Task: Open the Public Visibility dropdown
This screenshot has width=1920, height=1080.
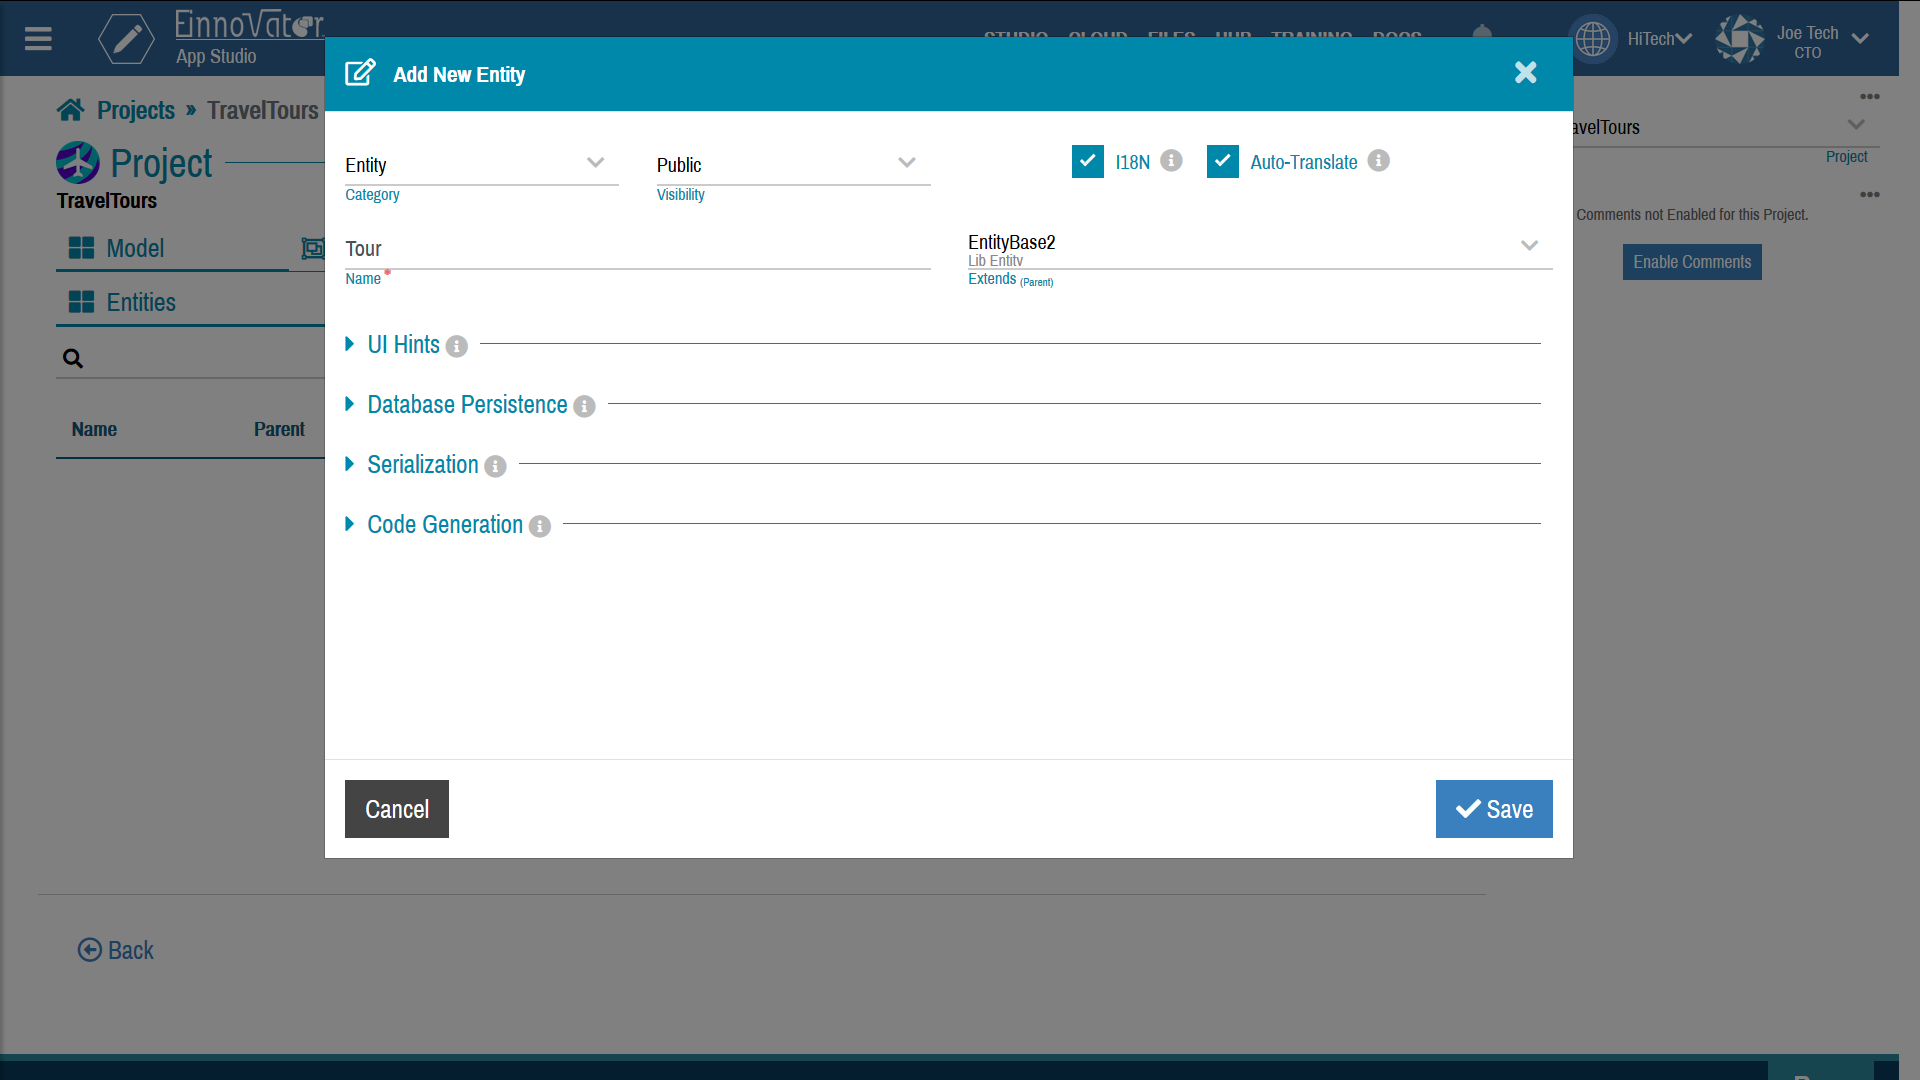Action: tap(907, 162)
